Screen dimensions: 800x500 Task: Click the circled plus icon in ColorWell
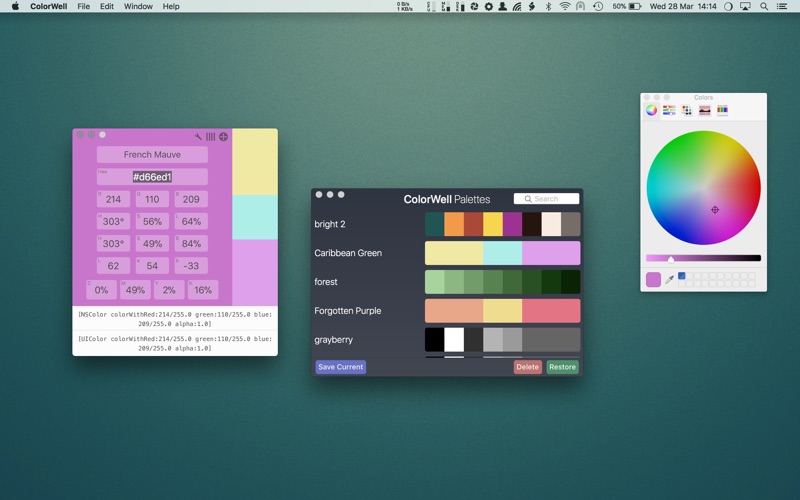pos(223,137)
